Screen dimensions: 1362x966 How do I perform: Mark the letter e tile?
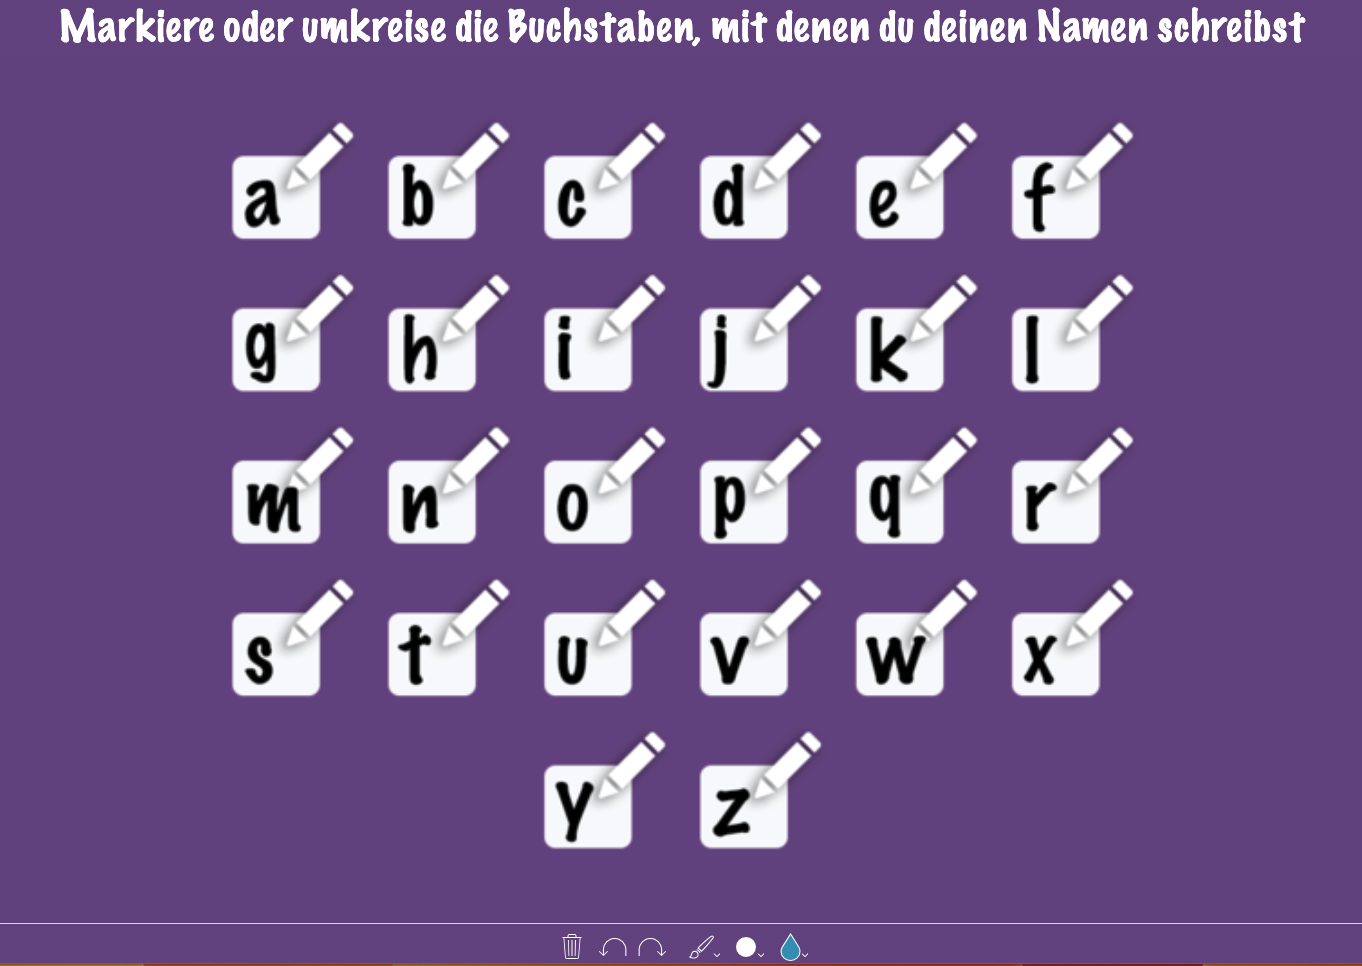pos(900,197)
